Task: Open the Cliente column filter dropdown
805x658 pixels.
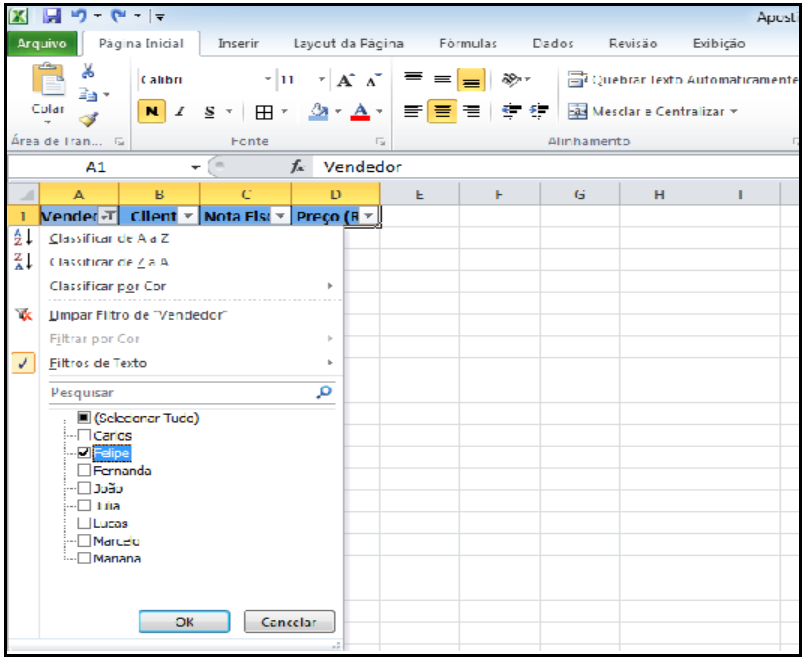Action: (187, 216)
